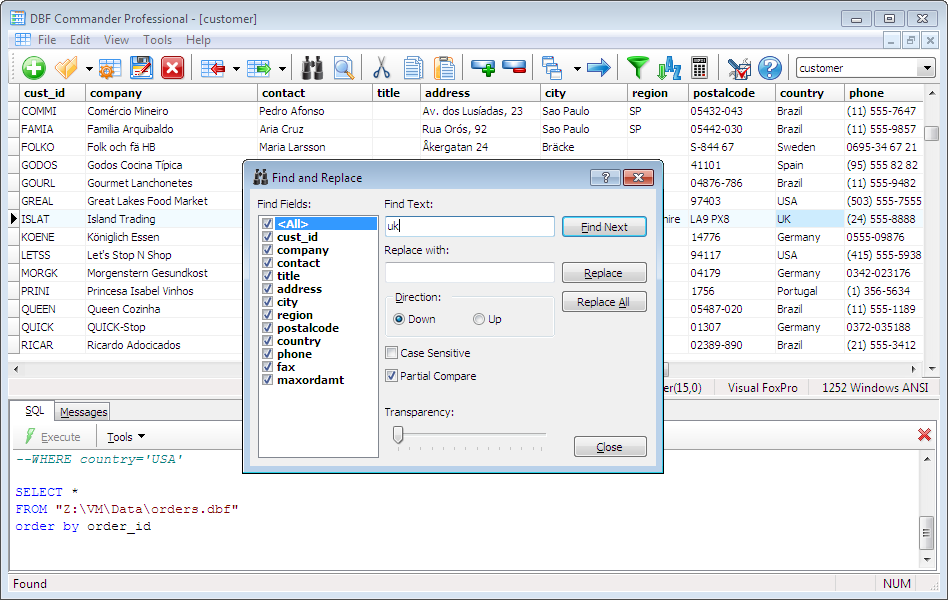Expand the Import dropdown arrow
This screenshot has width=948, height=600.
[x=236, y=69]
